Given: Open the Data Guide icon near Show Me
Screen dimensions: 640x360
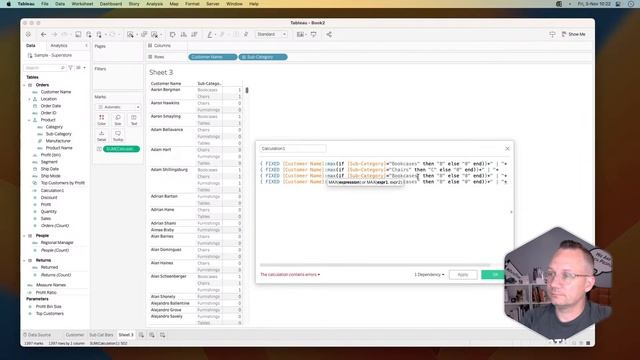Looking at the screenshot, I should 552,34.
